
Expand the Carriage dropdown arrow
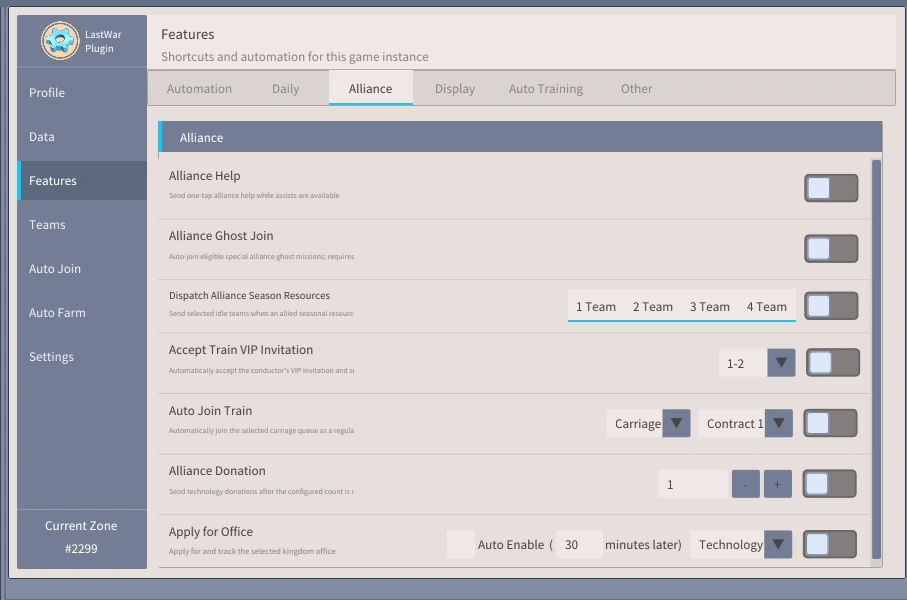(x=676, y=424)
